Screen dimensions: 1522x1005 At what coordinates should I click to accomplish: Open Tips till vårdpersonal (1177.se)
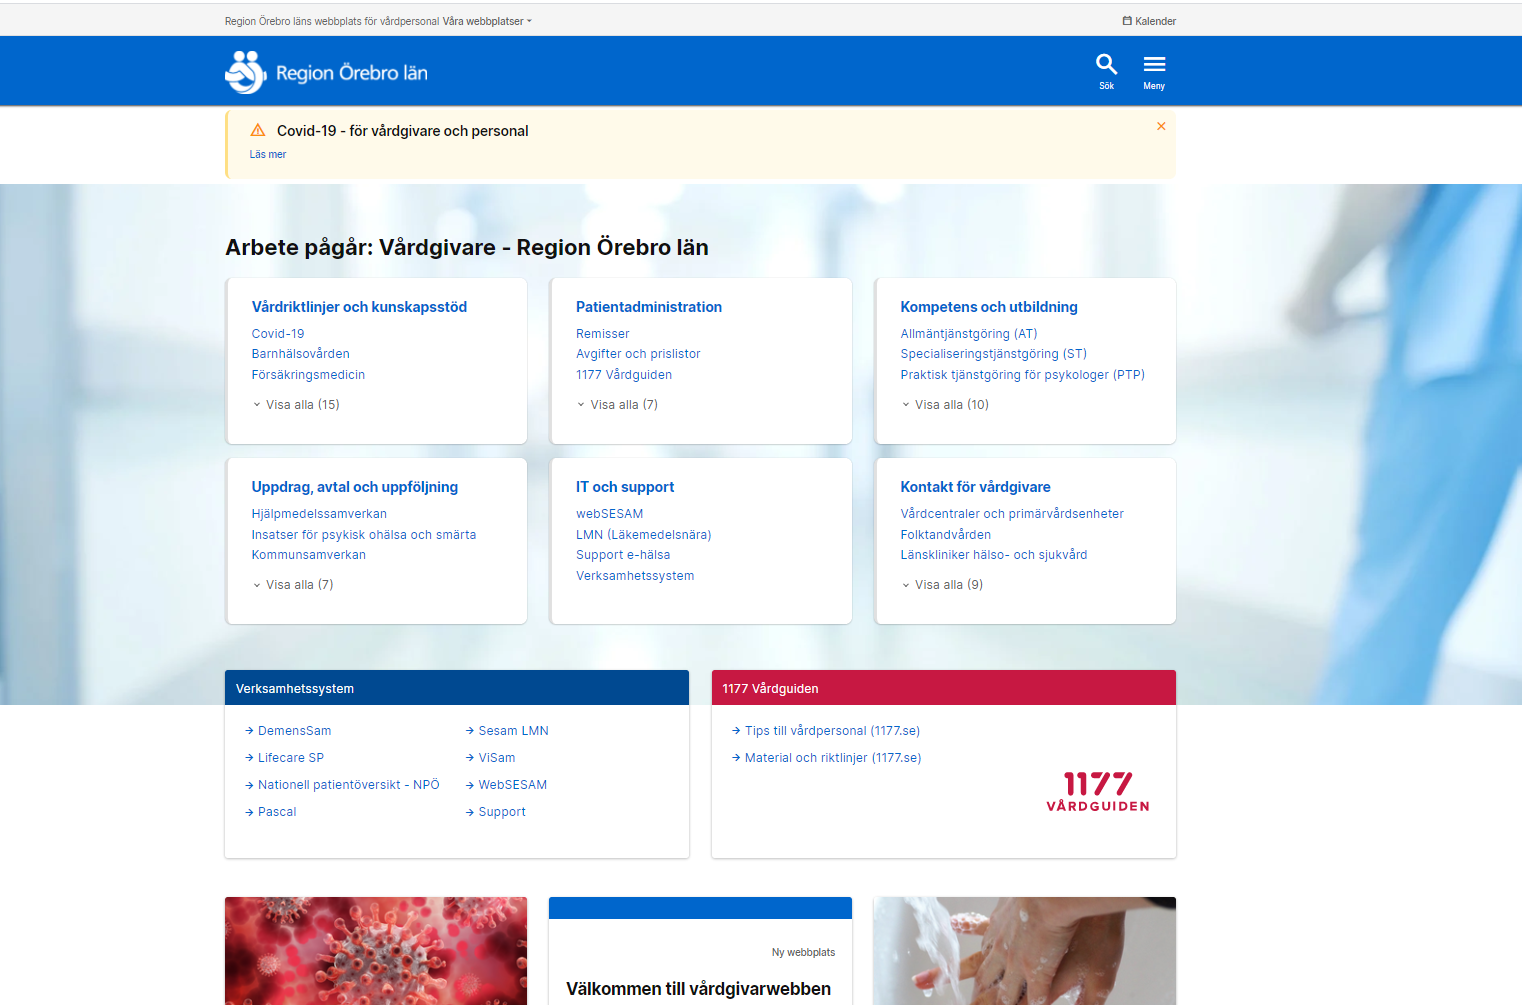point(831,730)
